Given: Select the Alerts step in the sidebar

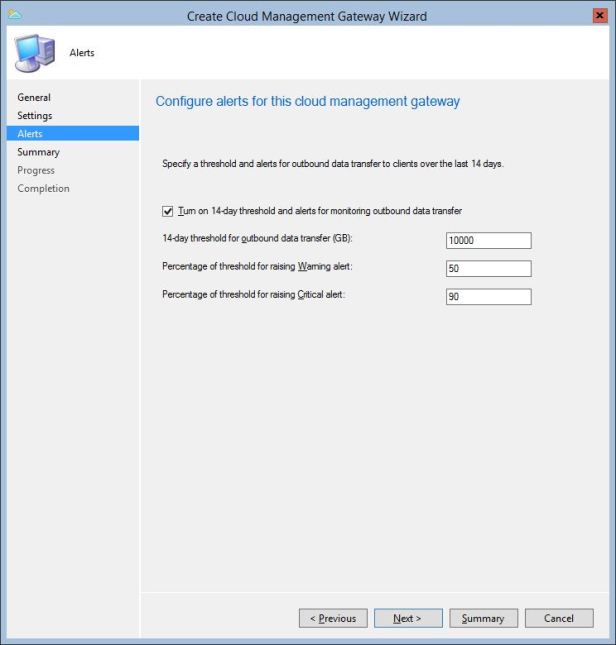Looking at the screenshot, I should click(x=73, y=134).
